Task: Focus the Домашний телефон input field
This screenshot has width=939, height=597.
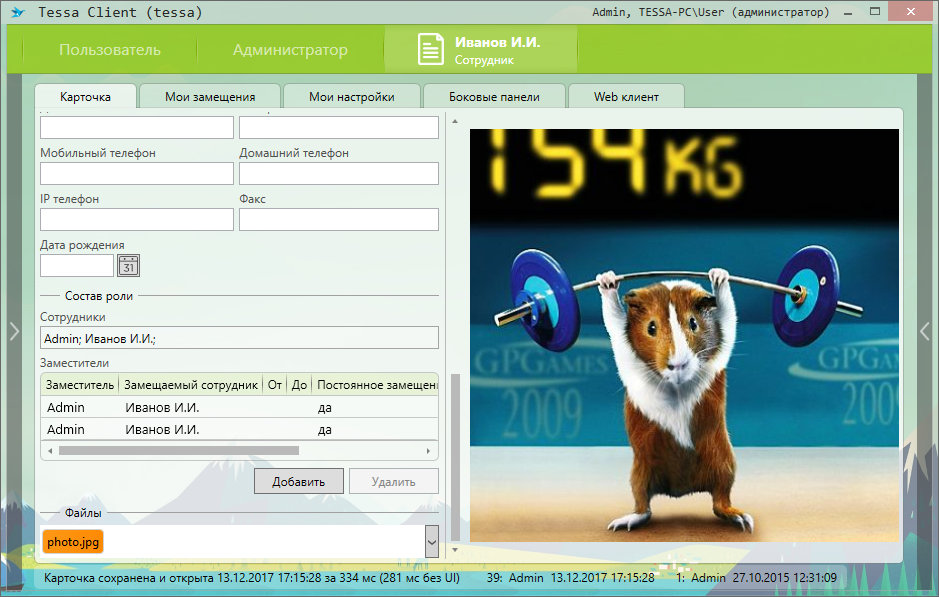Action: point(339,174)
